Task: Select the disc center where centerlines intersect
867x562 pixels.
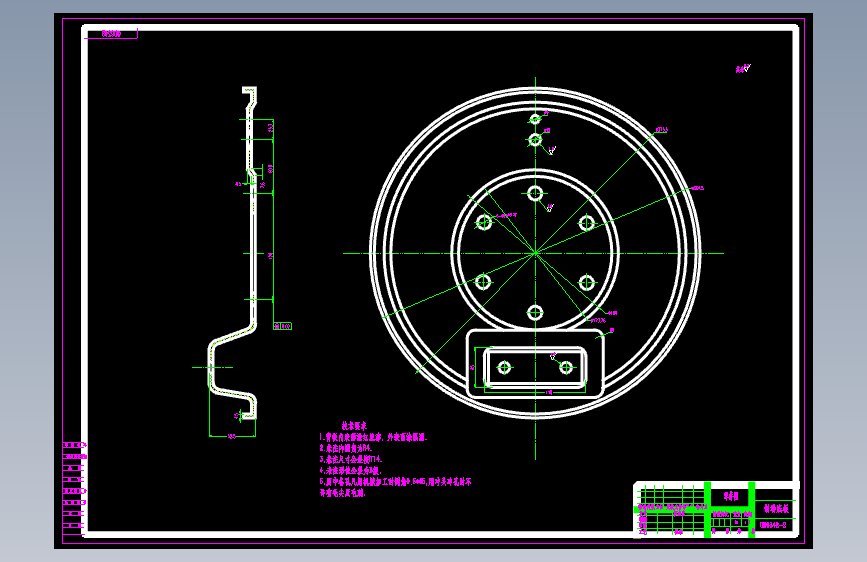Action: click(x=535, y=253)
